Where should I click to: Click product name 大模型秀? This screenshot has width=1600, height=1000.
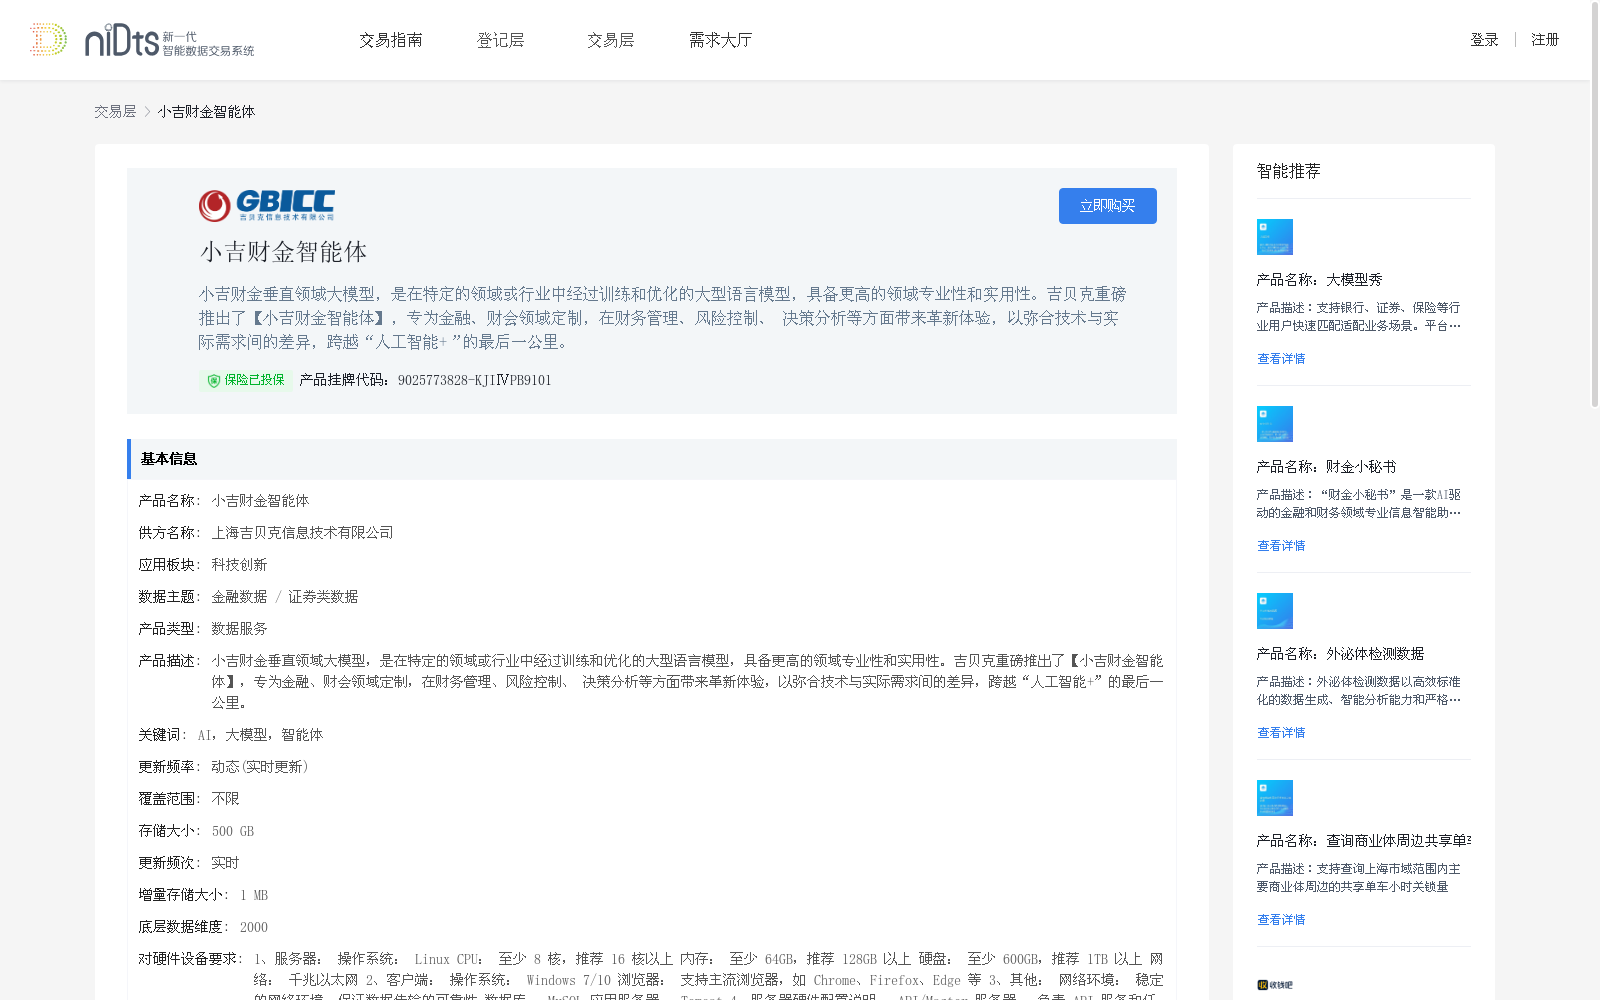coord(1354,280)
